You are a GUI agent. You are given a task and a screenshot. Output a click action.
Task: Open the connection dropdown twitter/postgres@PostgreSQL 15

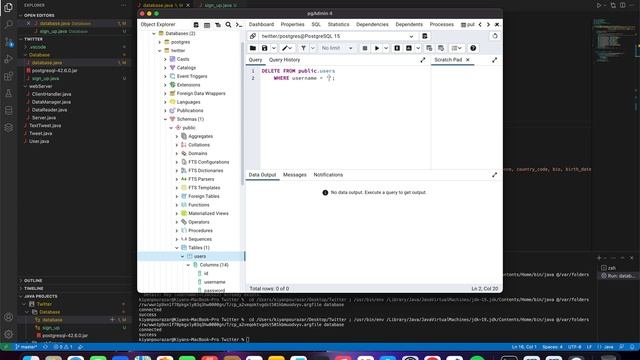tap(337, 36)
